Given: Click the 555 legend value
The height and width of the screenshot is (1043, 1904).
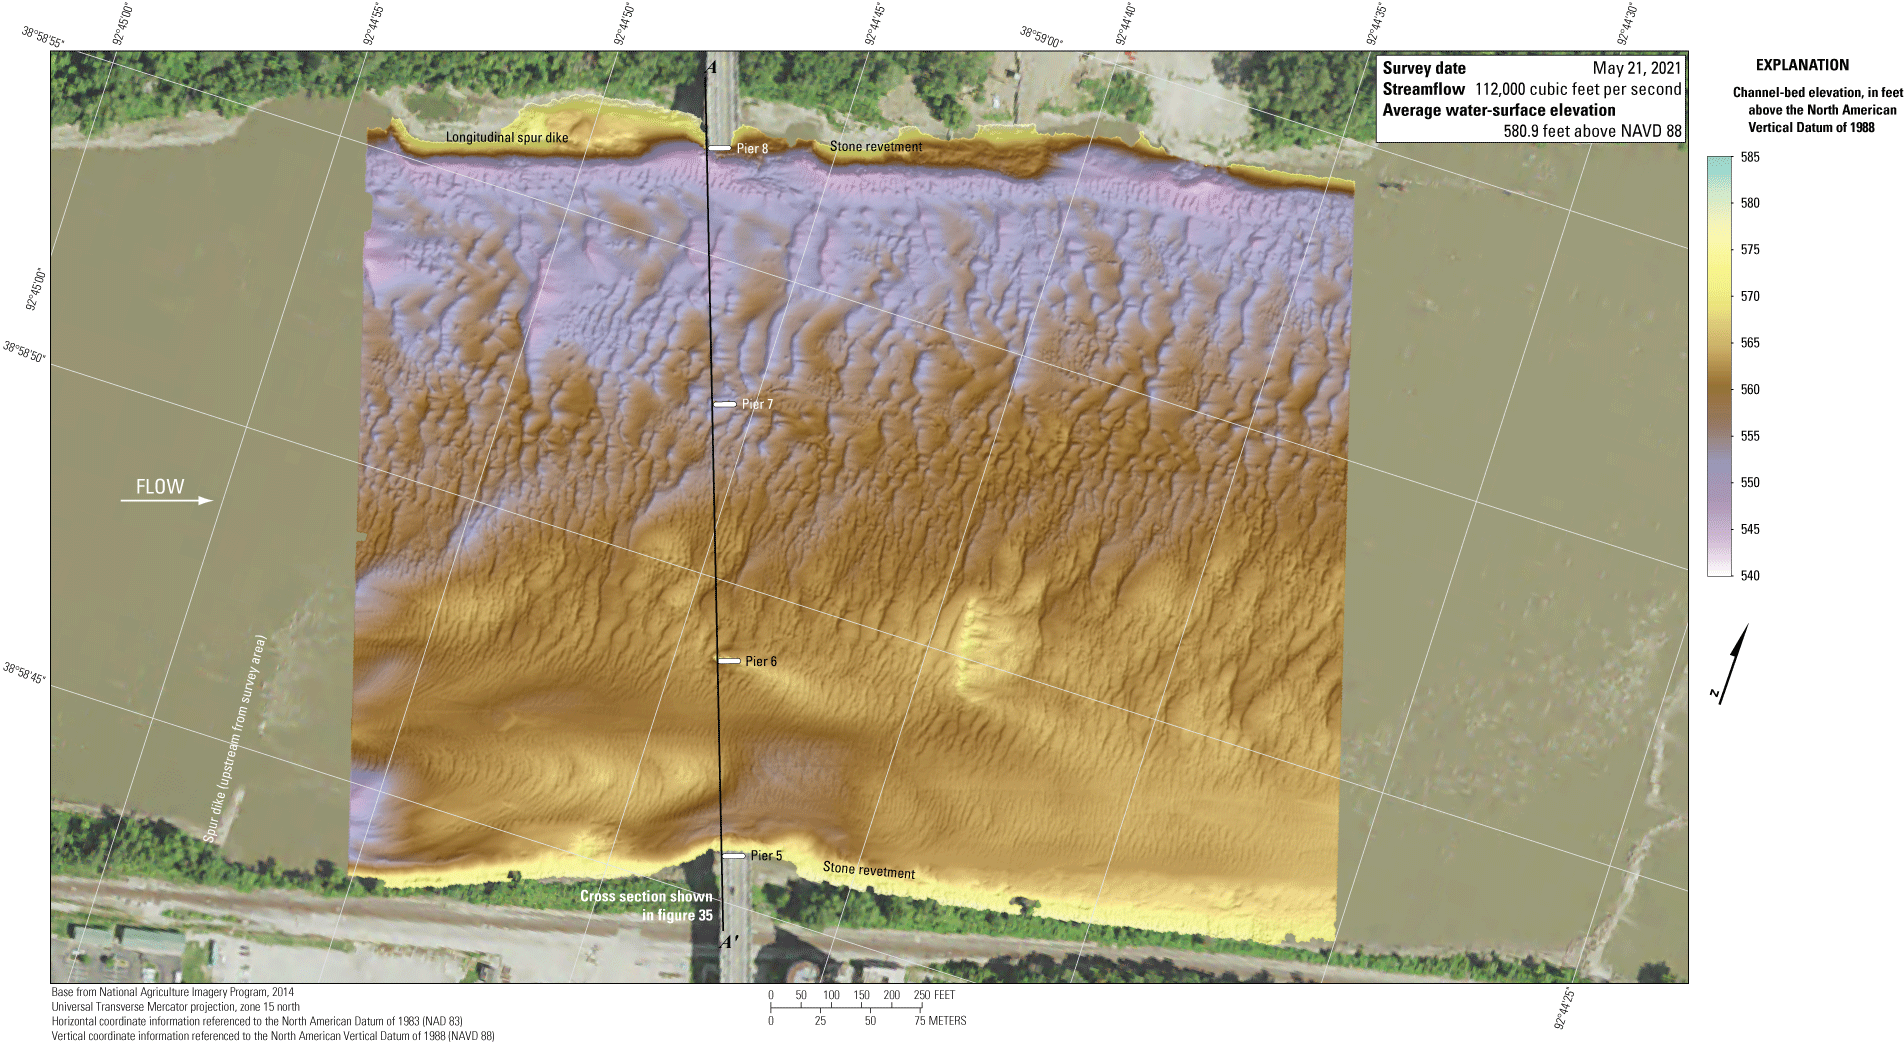Looking at the screenshot, I should [x=1749, y=436].
